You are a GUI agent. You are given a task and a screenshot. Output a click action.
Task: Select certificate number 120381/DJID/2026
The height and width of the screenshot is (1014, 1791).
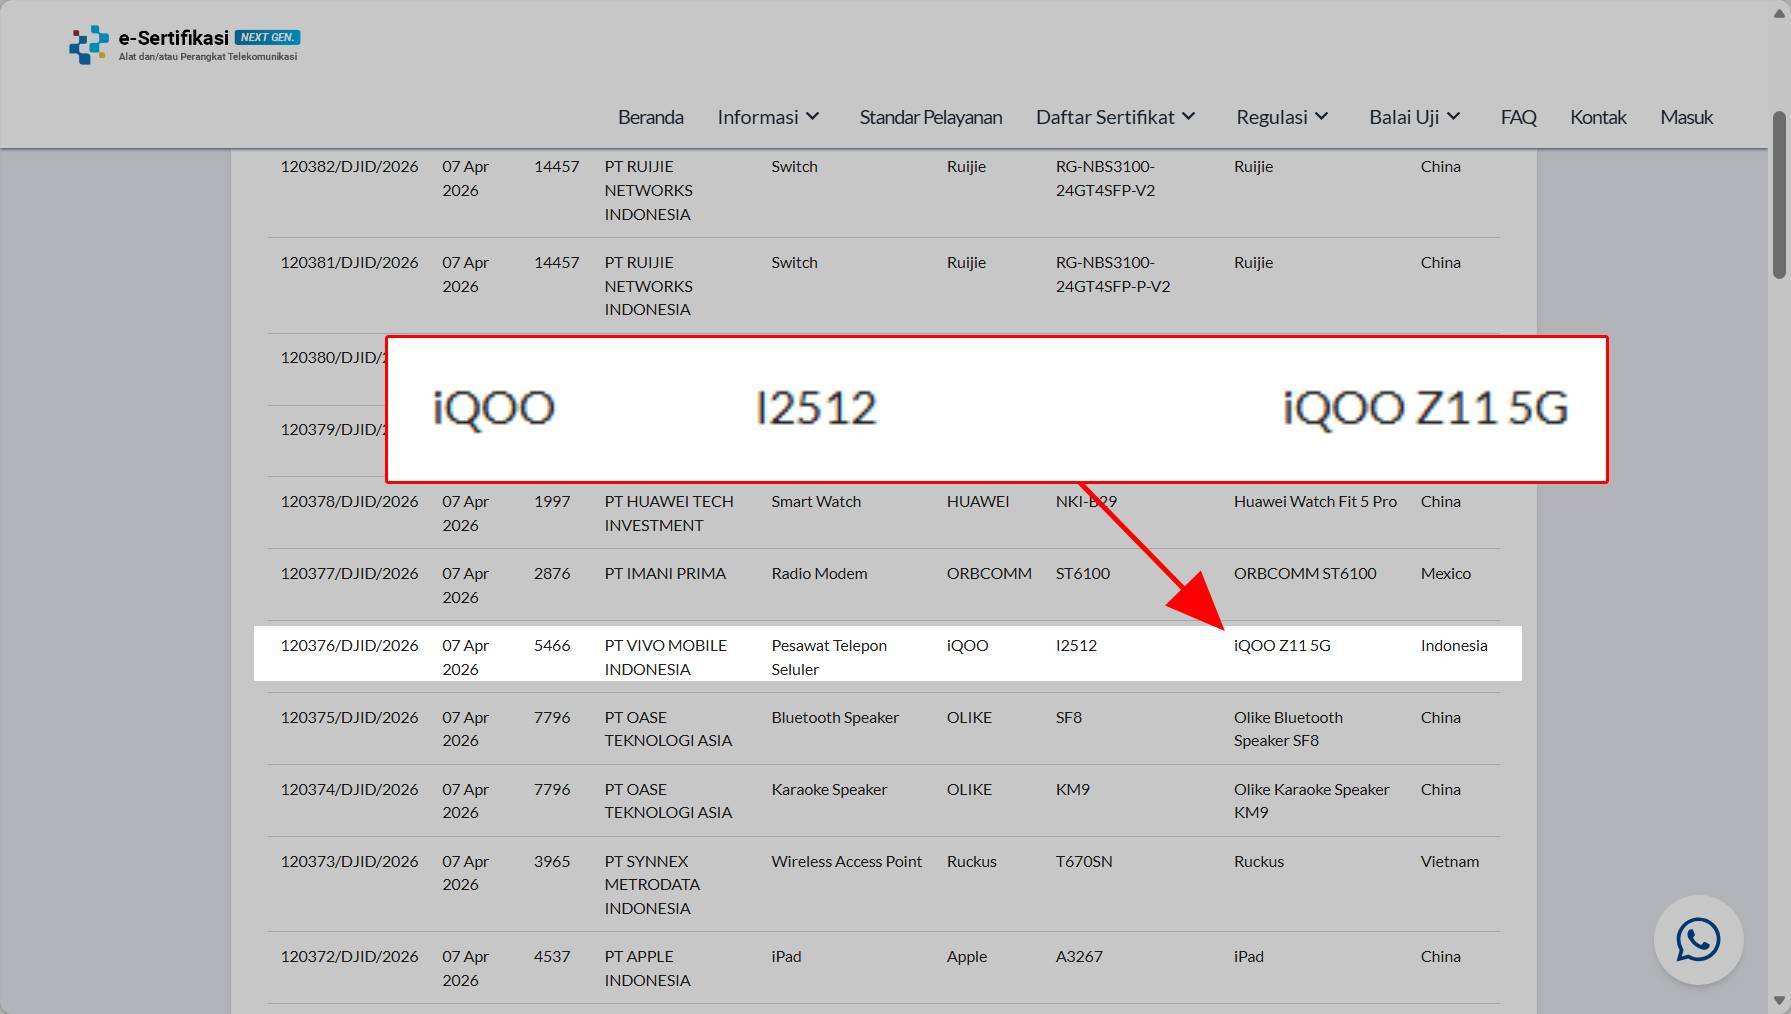pyautogui.click(x=349, y=263)
